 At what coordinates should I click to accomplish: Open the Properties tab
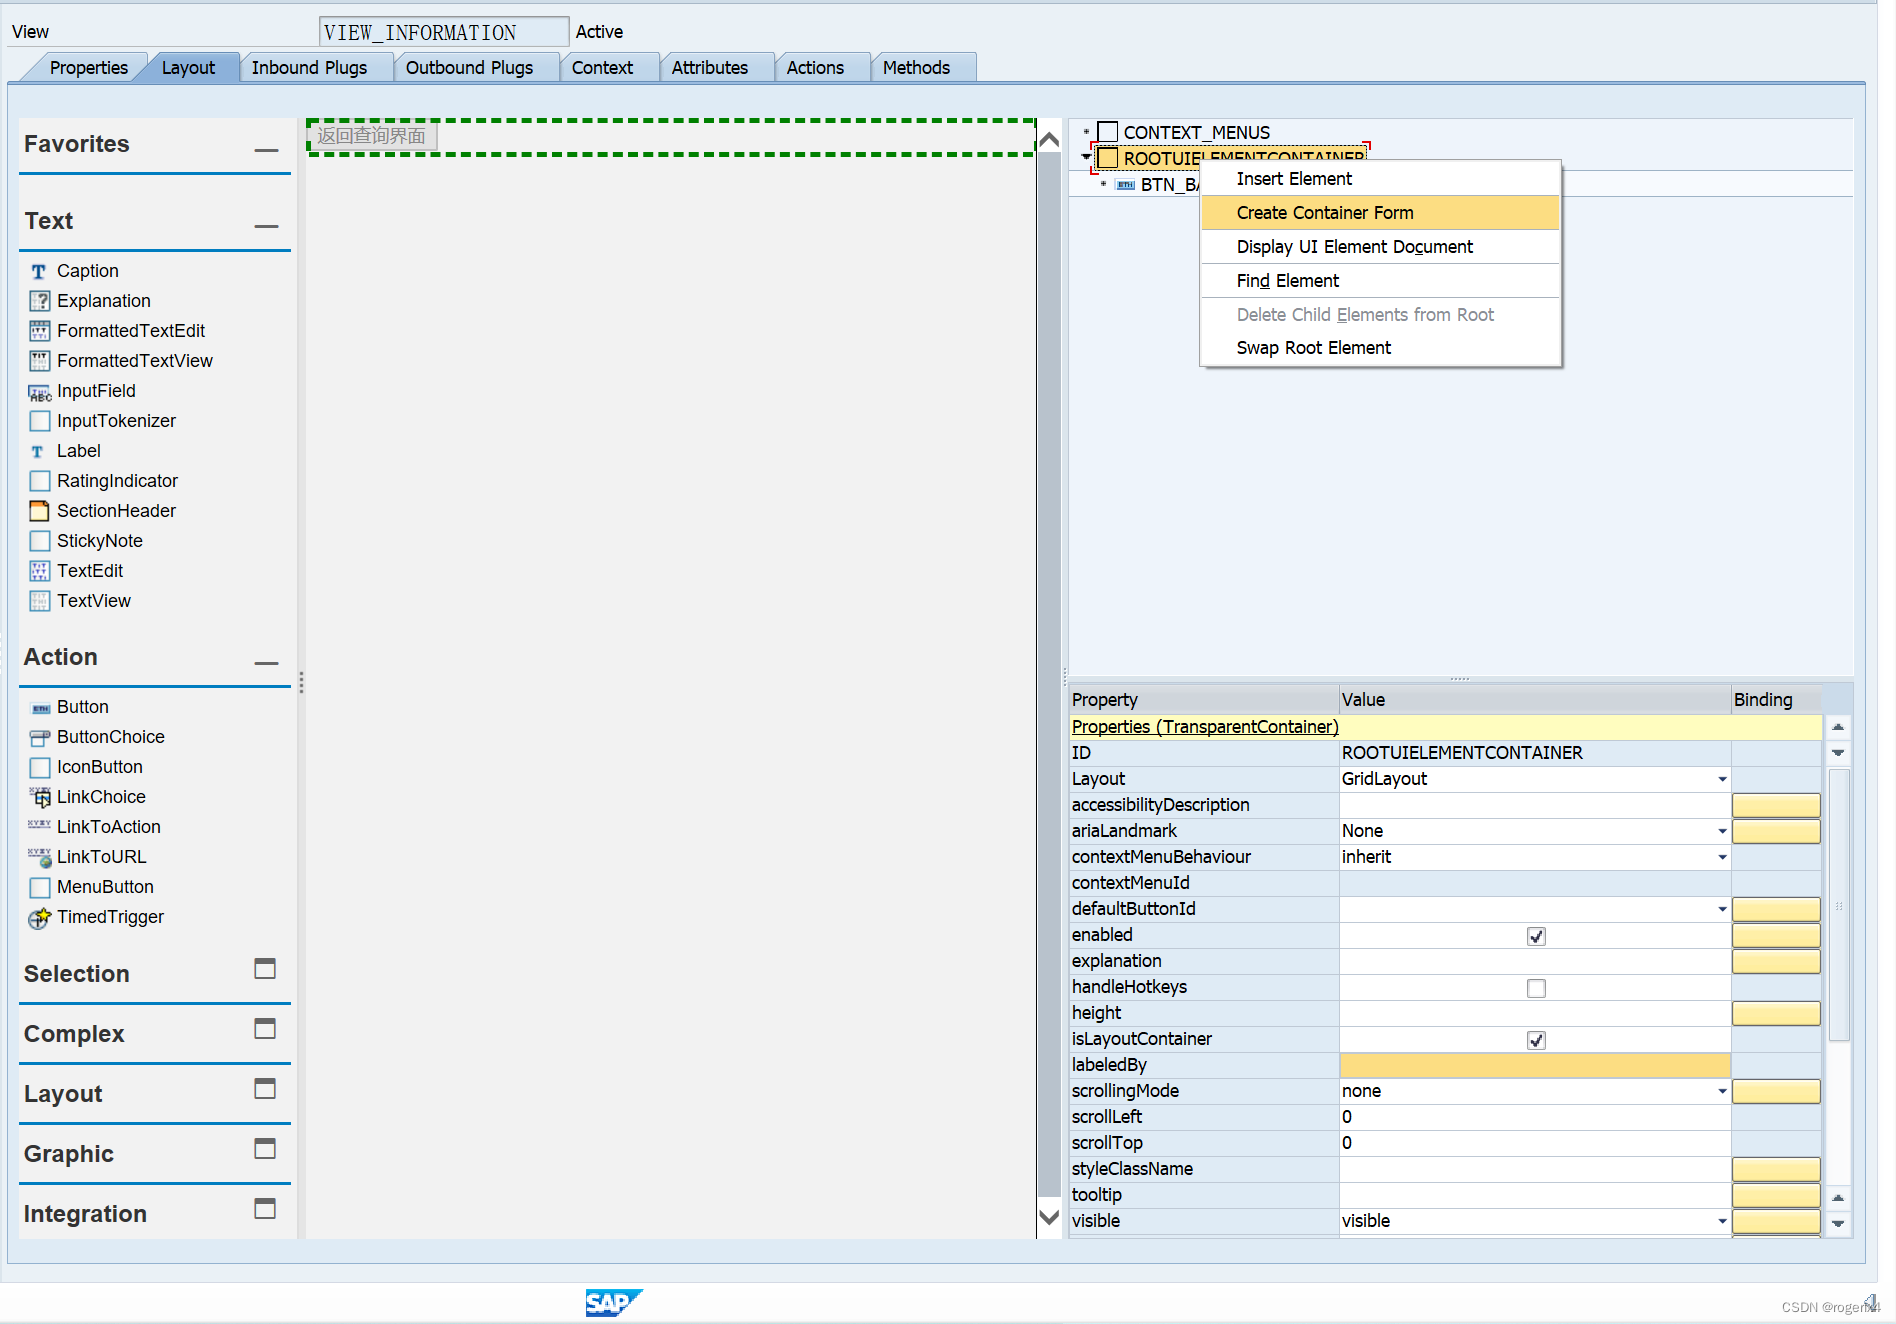88,68
